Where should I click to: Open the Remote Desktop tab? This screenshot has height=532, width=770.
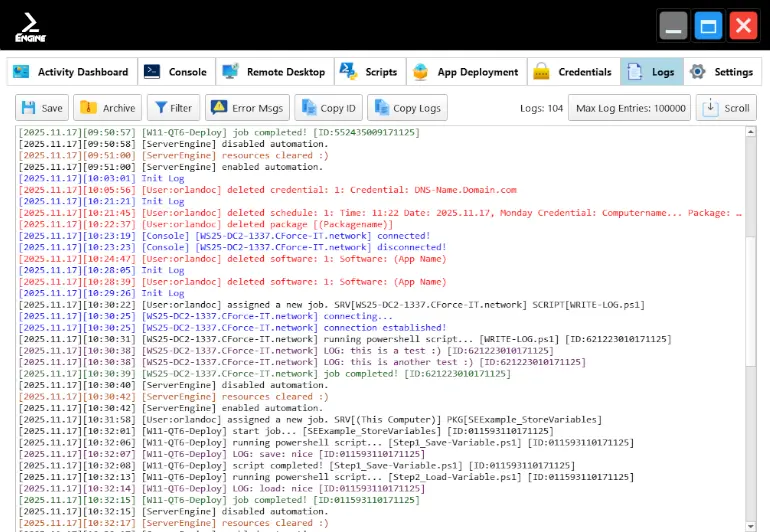pyautogui.click(x=274, y=72)
